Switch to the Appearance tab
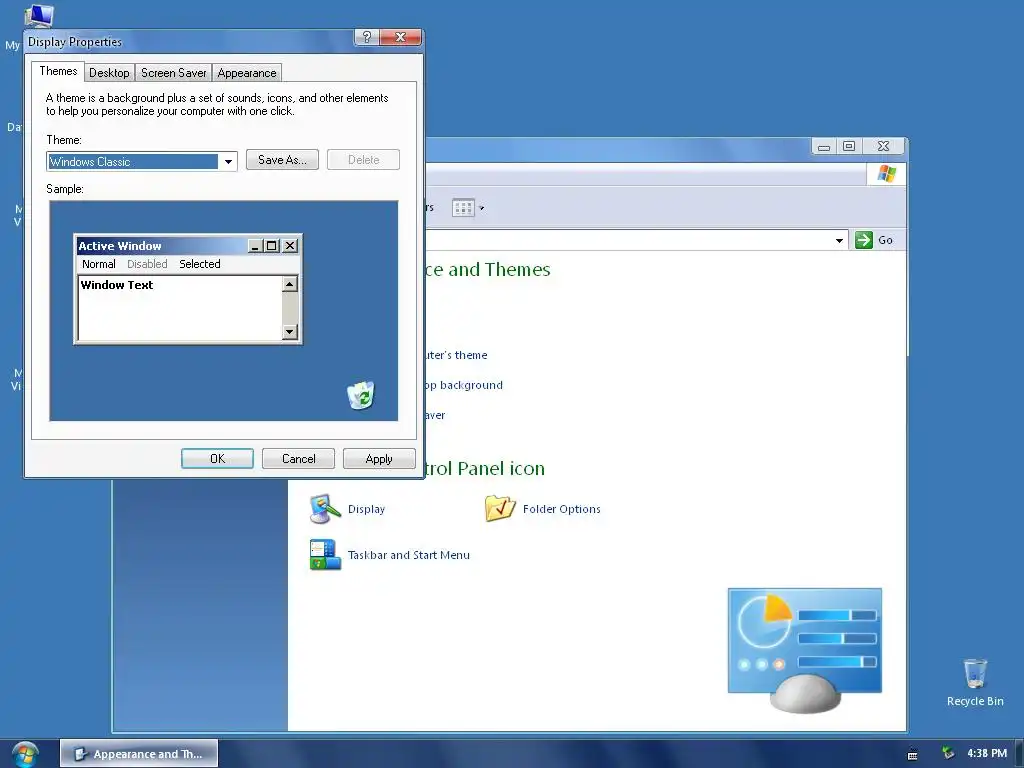This screenshot has width=1024, height=768. pyautogui.click(x=247, y=72)
